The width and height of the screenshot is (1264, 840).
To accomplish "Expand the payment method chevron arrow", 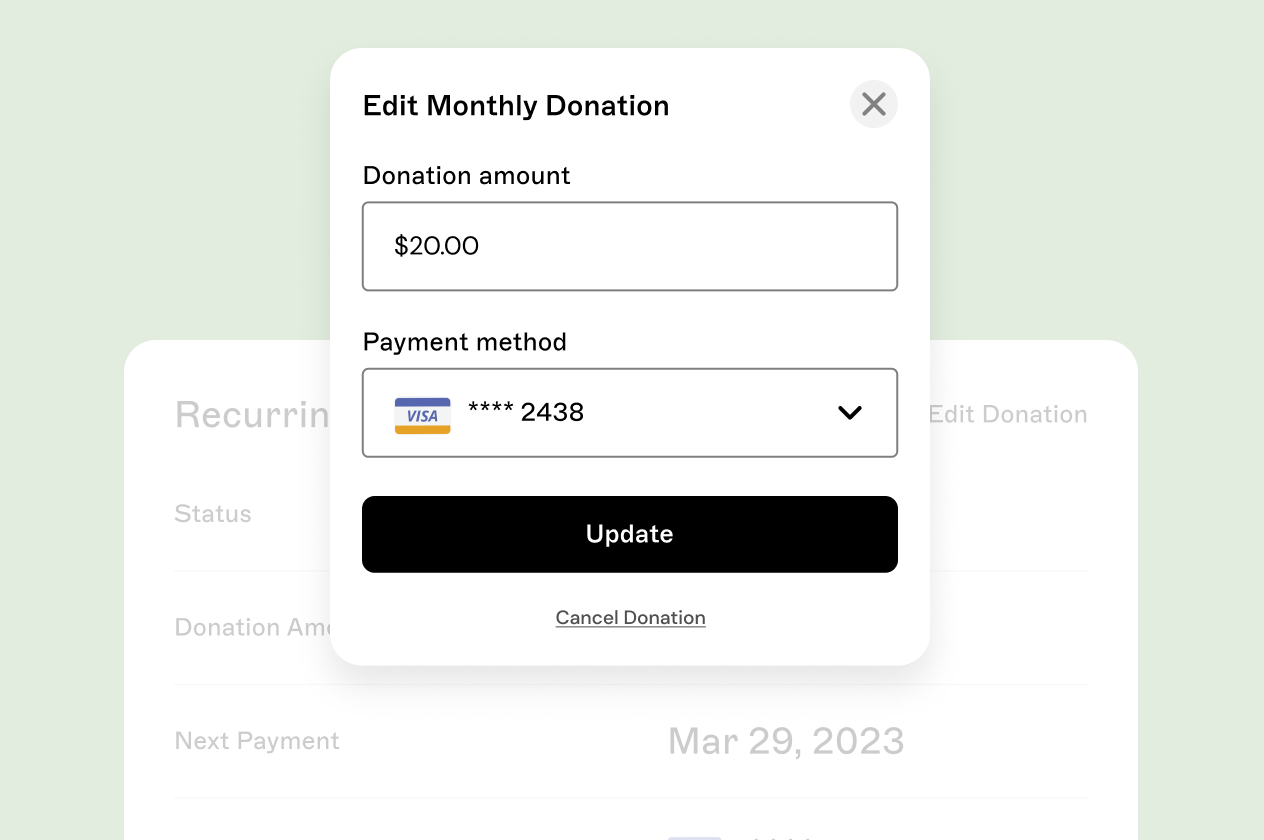I will [x=850, y=413].
